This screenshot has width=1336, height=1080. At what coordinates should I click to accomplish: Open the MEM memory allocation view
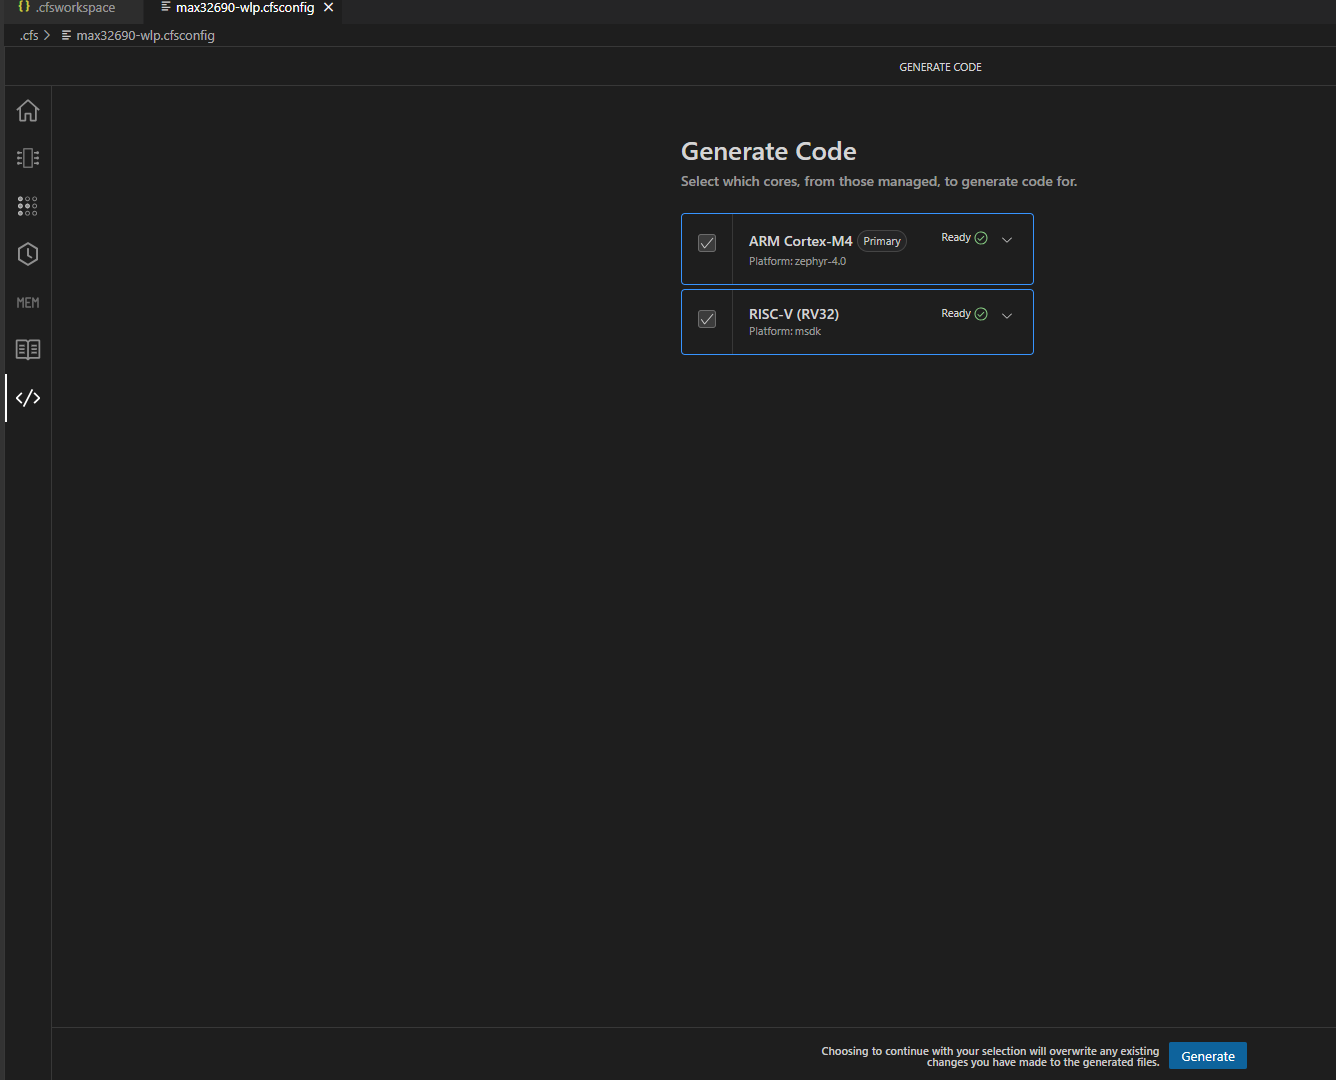pos(27,302)
